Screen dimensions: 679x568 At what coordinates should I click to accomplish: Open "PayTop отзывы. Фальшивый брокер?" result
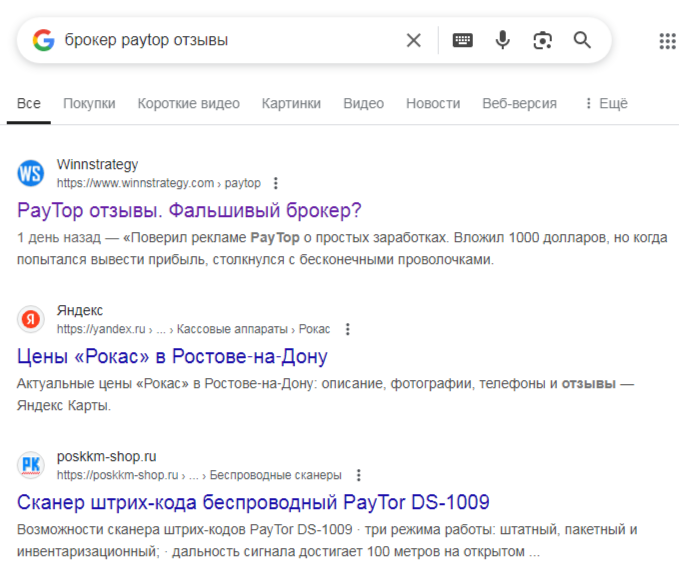pos(189,210)
